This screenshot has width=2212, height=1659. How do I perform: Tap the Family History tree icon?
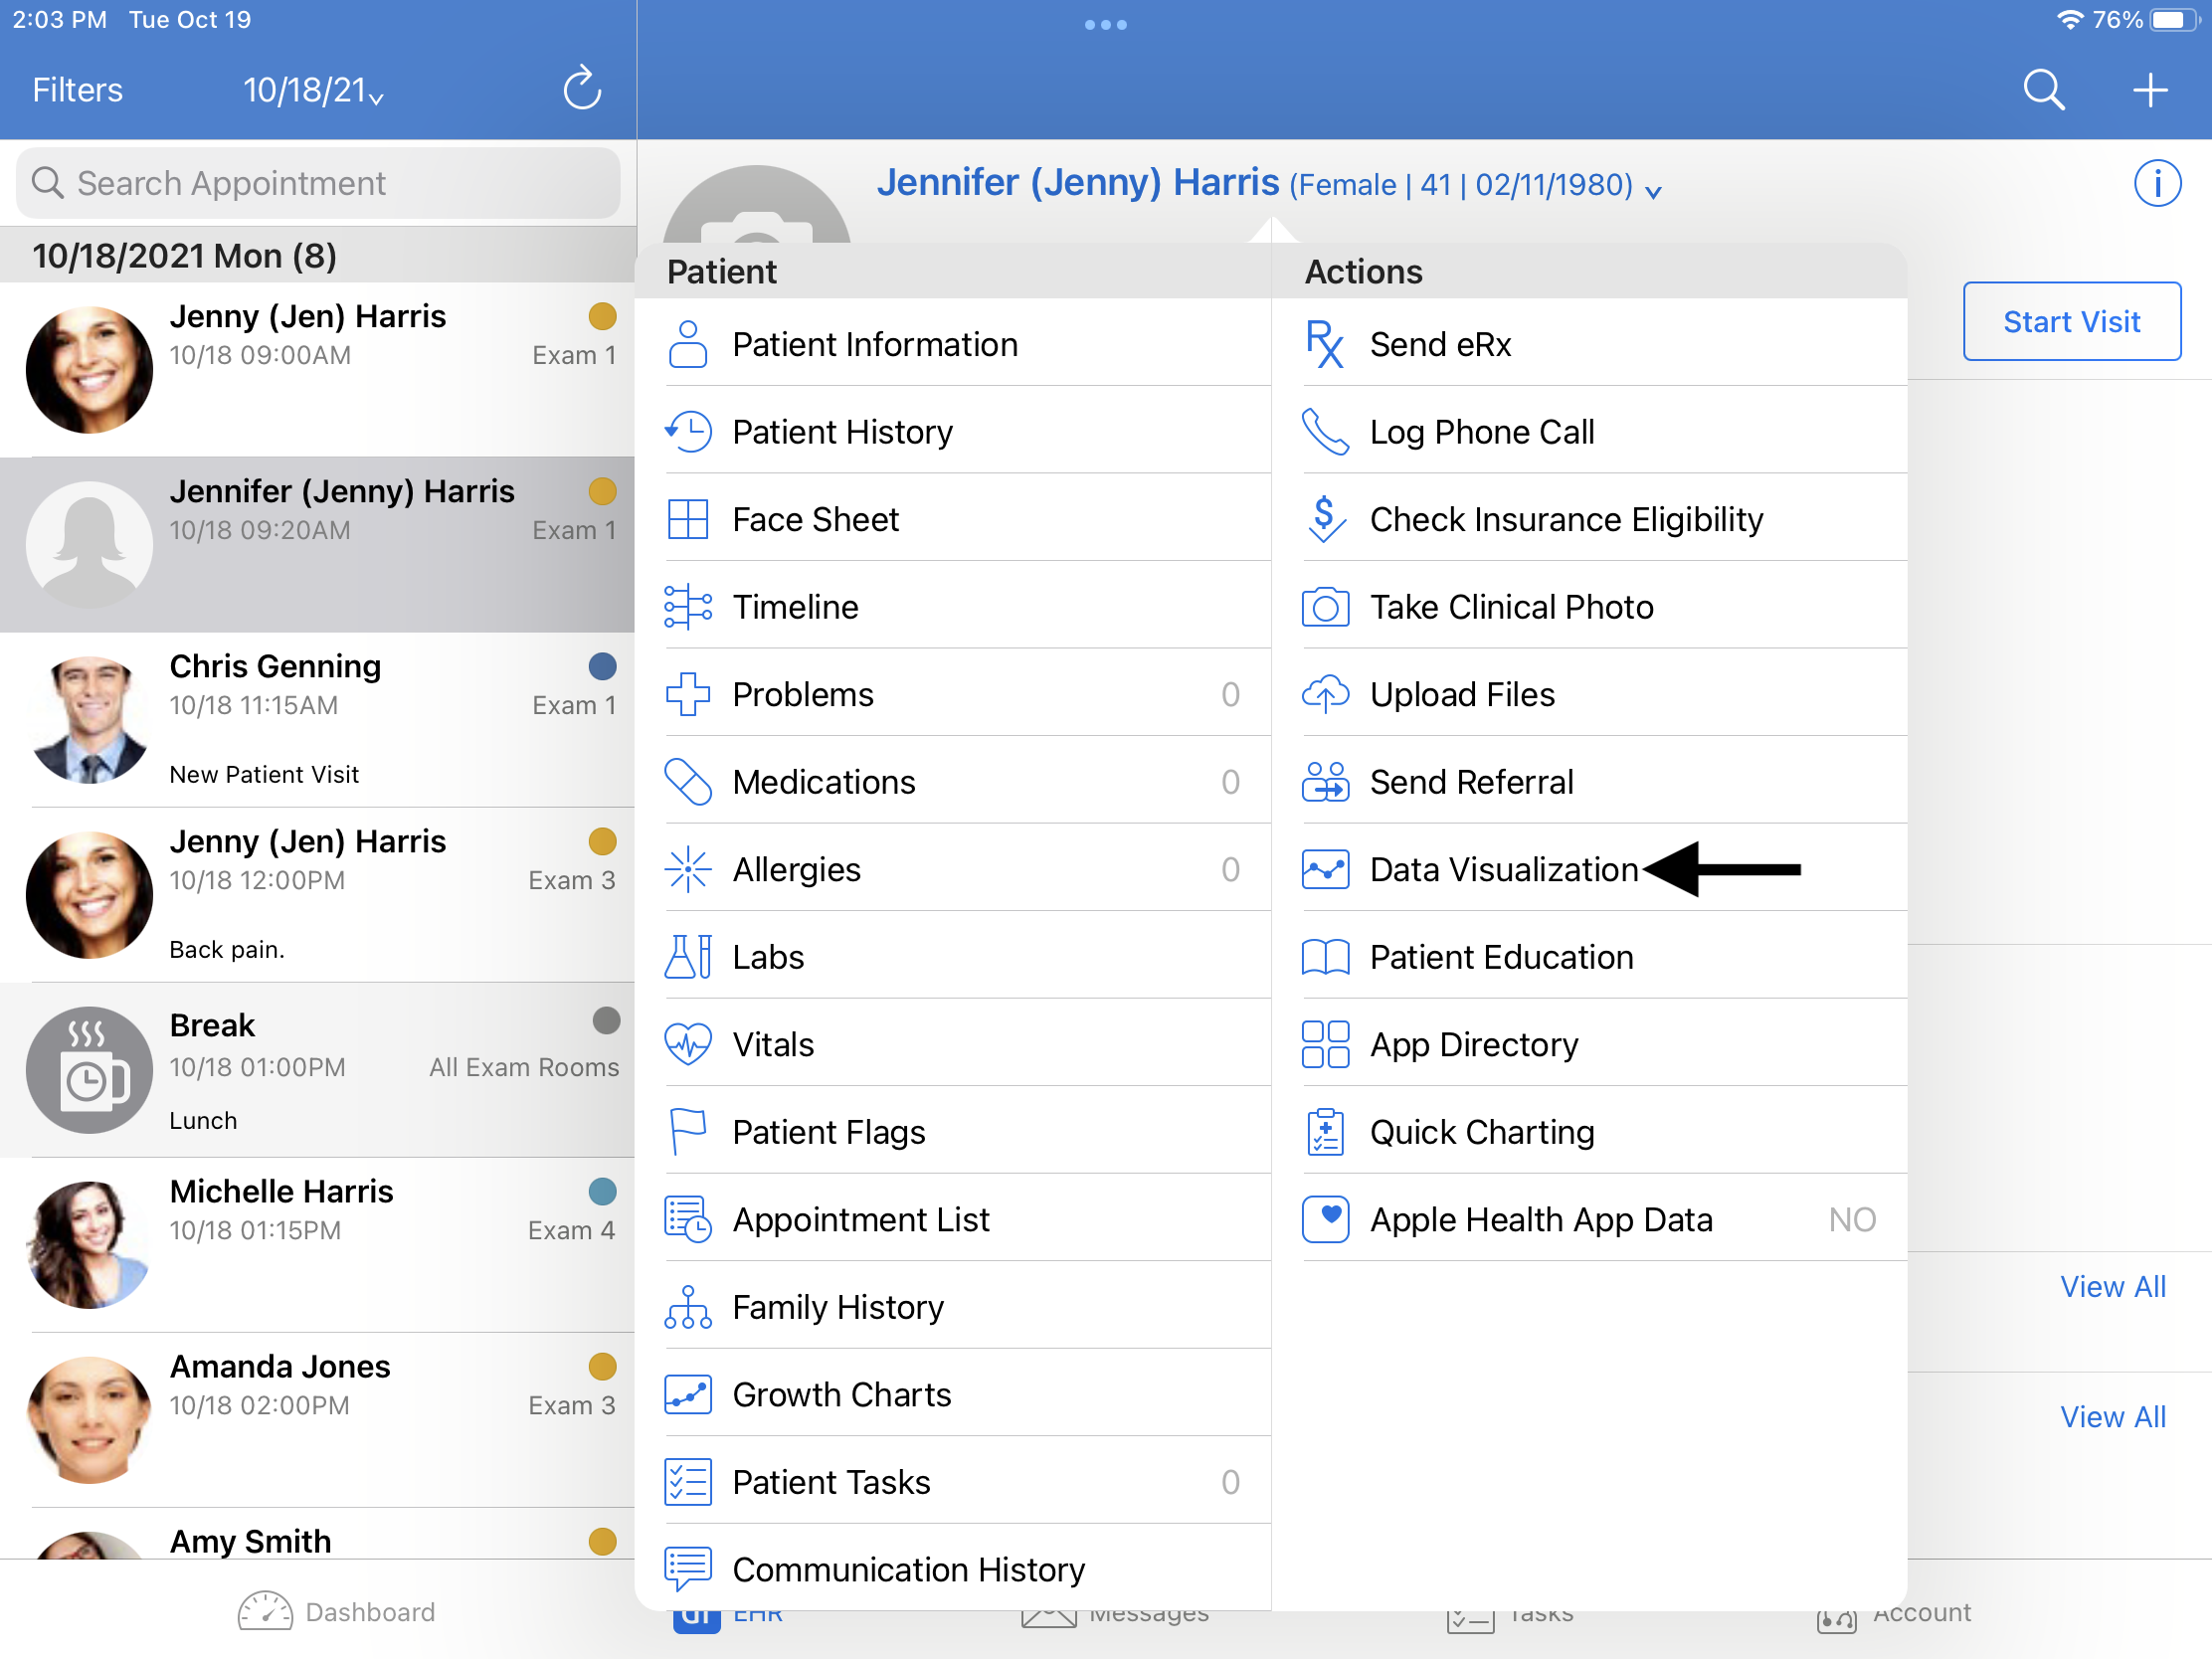click(x=687, y=1307)
